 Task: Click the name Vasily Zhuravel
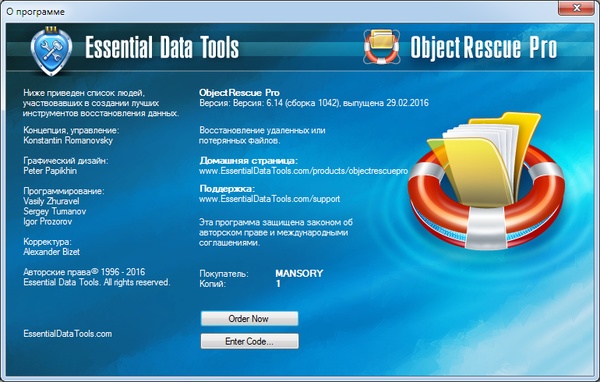tap(51, 201)
